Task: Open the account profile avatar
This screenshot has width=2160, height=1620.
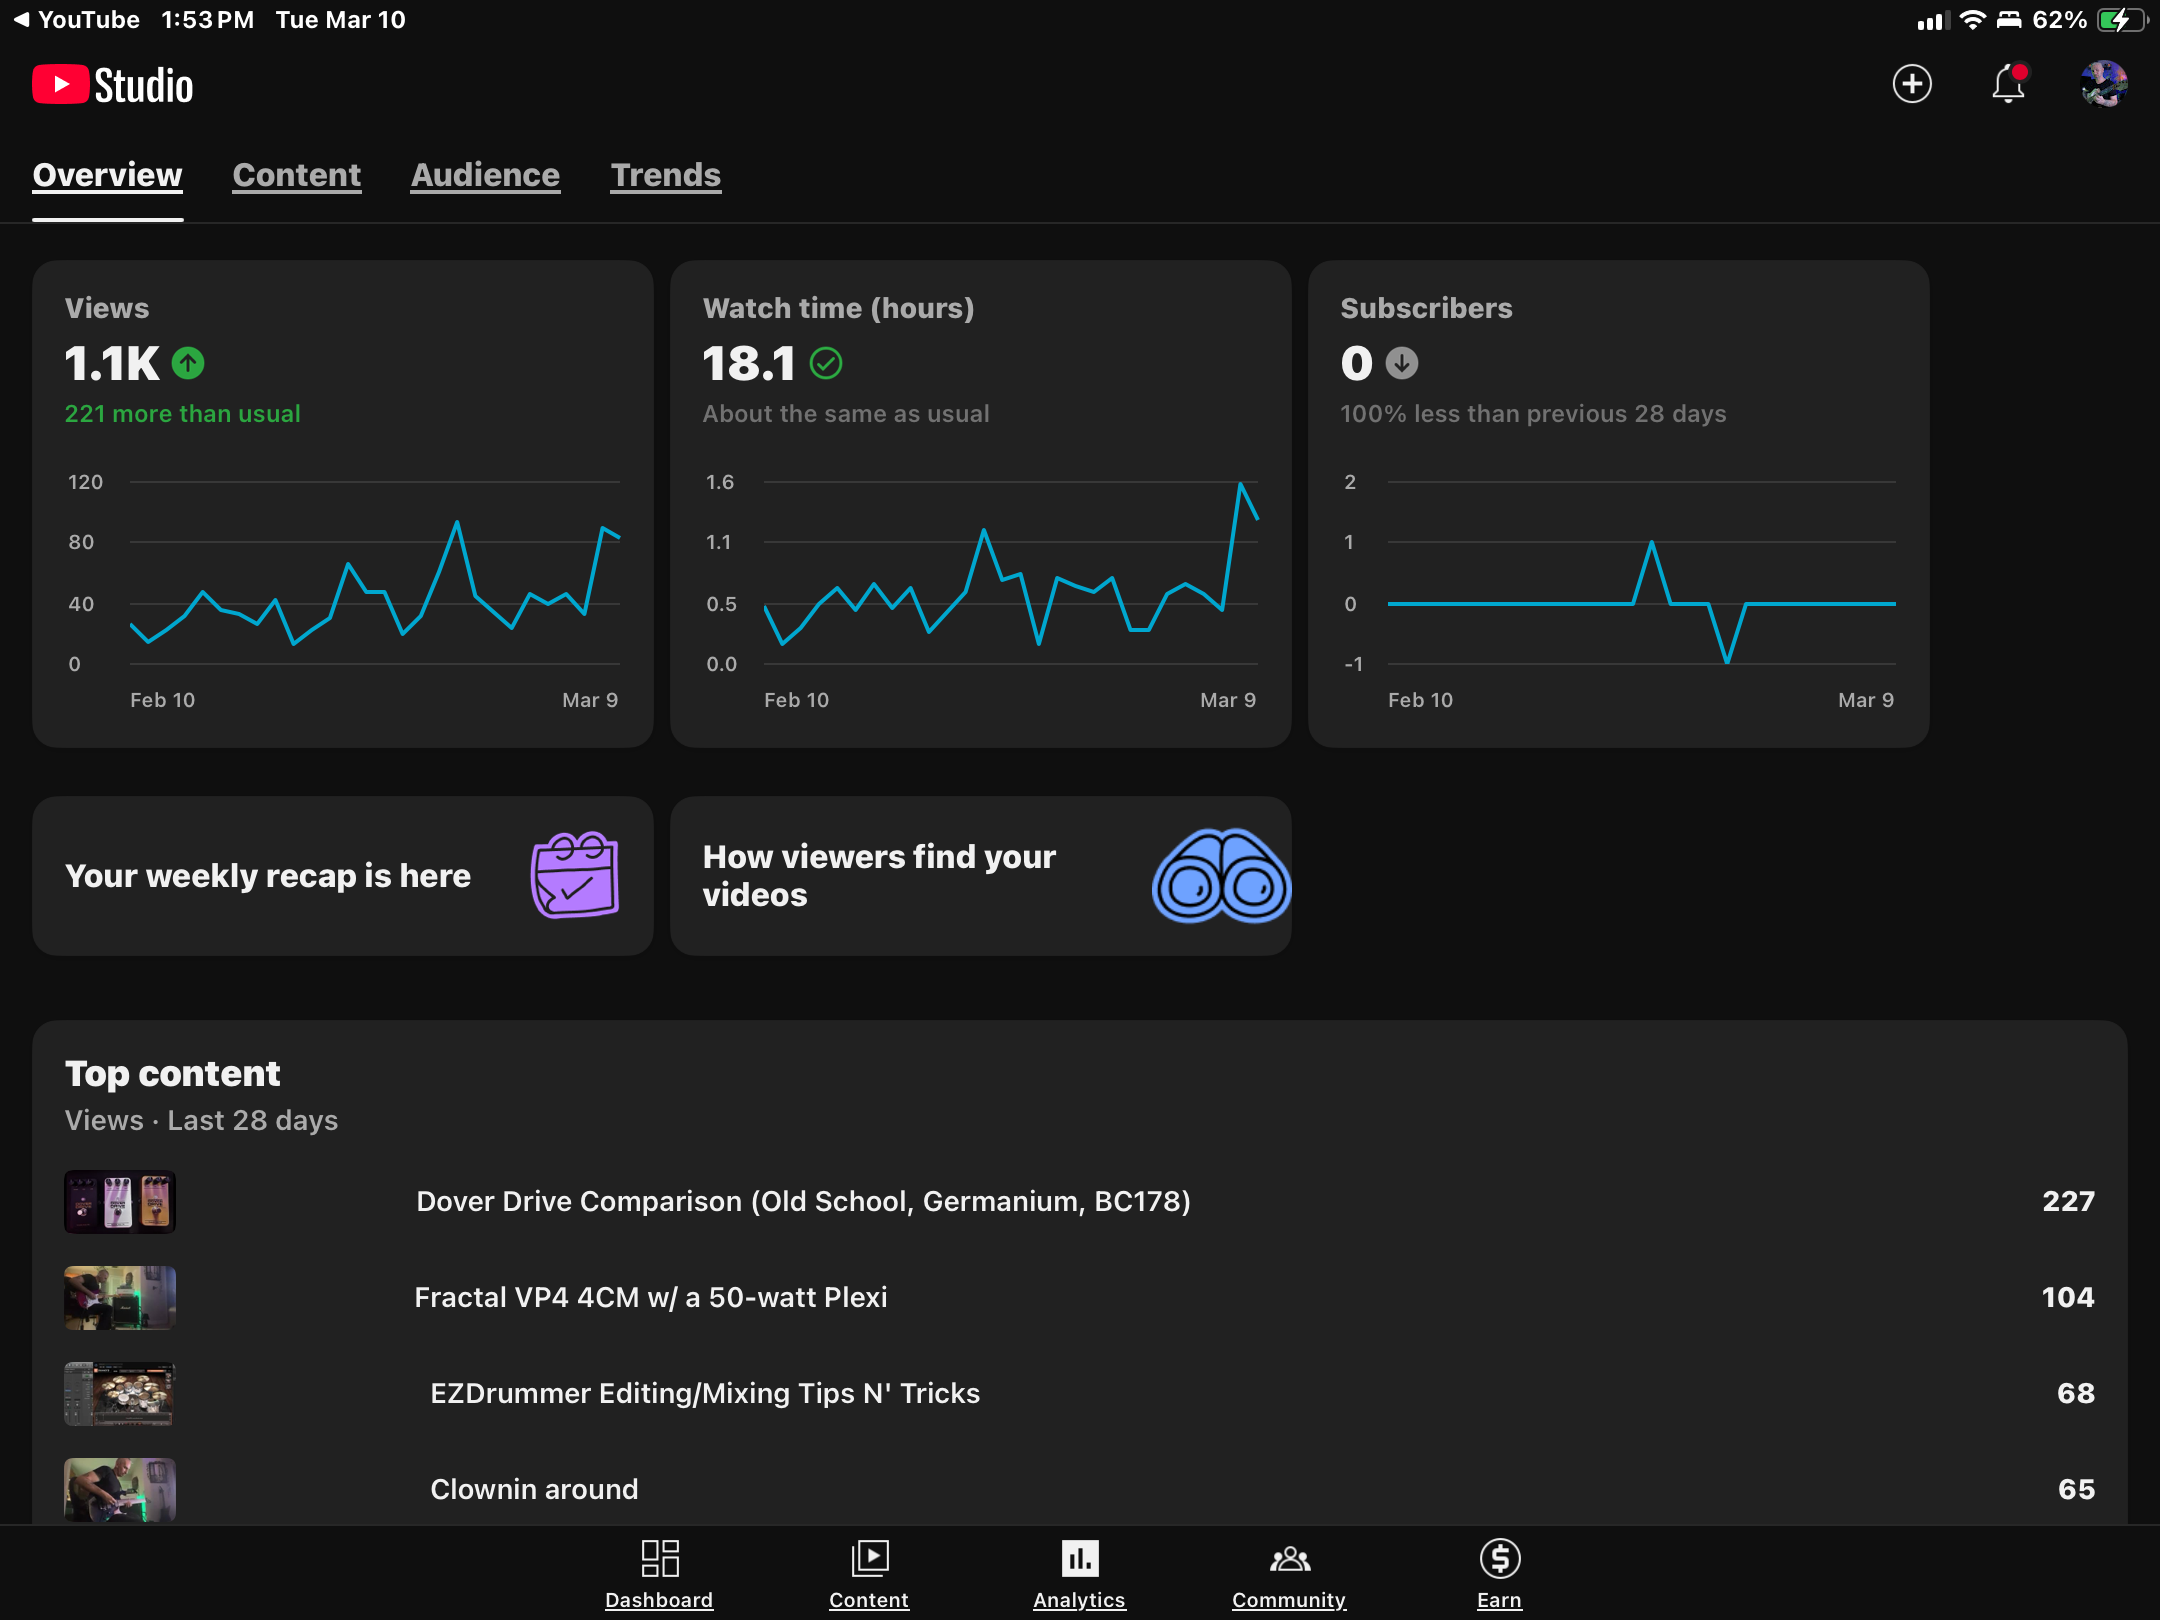Action: click(x=2104, y=84)
